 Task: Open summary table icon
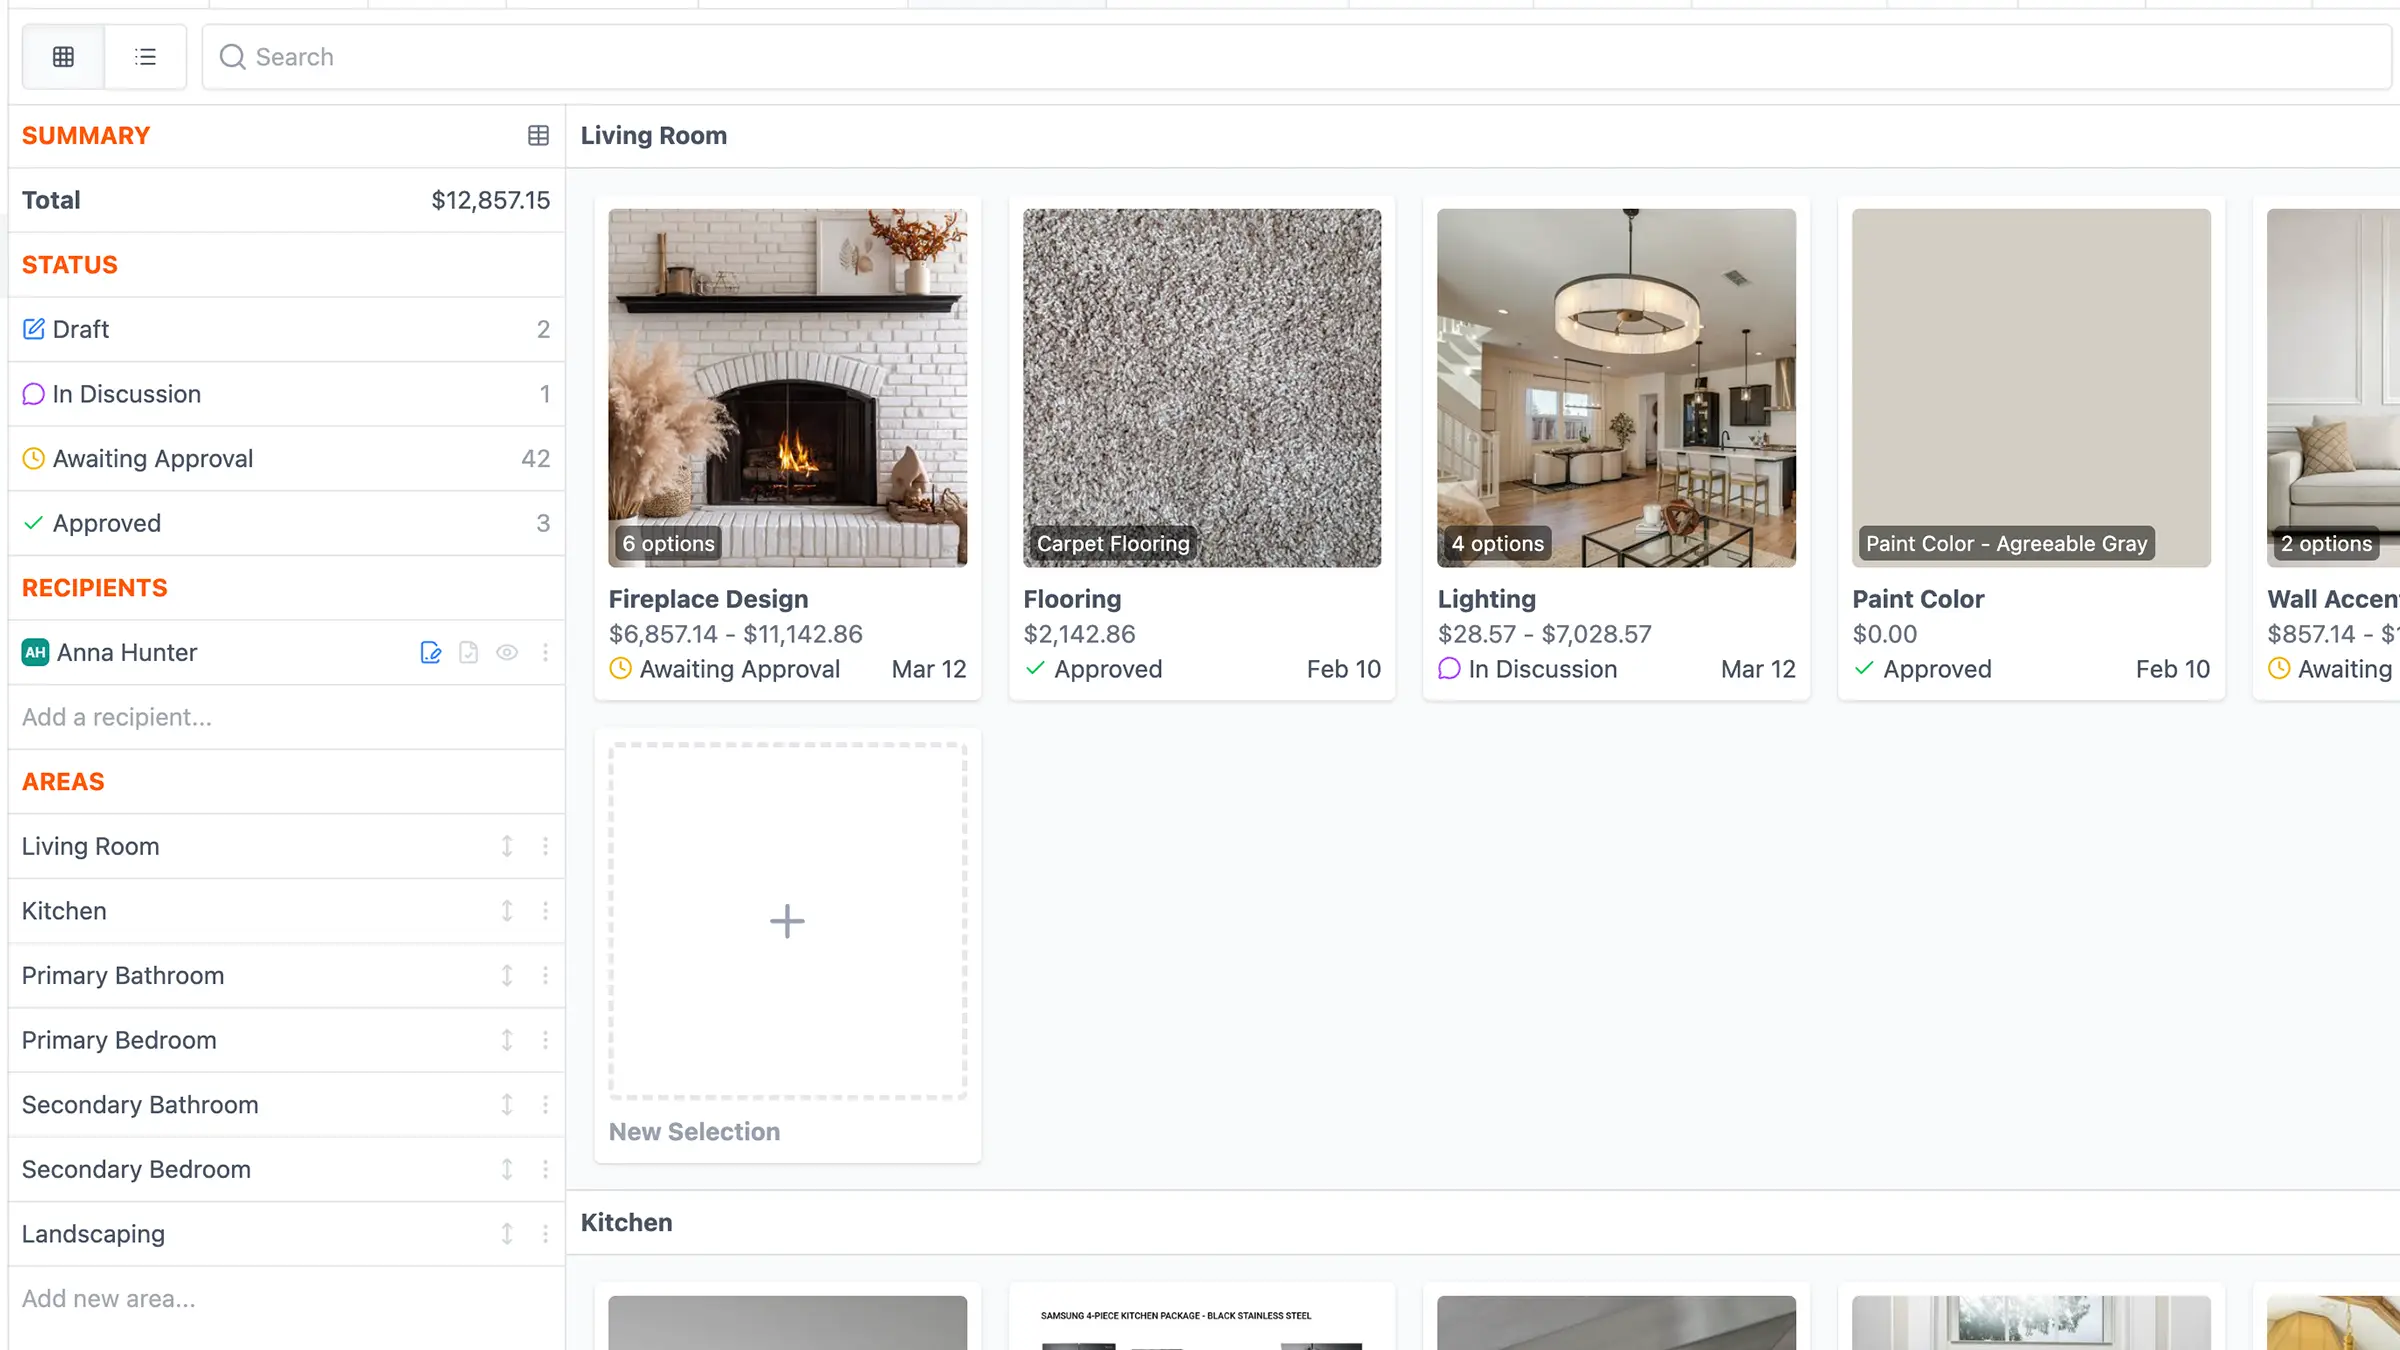pos(538,135)
